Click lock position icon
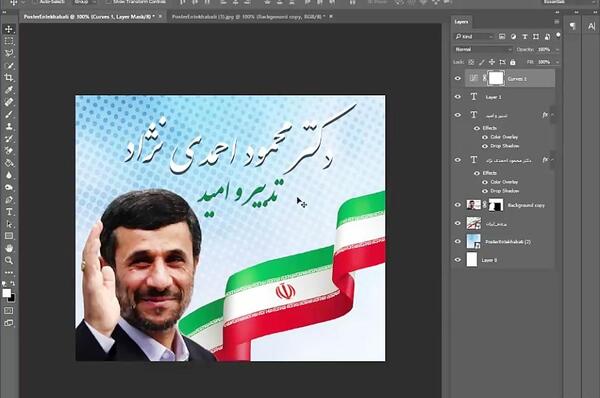Screen dimensions: 600x398 [492, 62]
